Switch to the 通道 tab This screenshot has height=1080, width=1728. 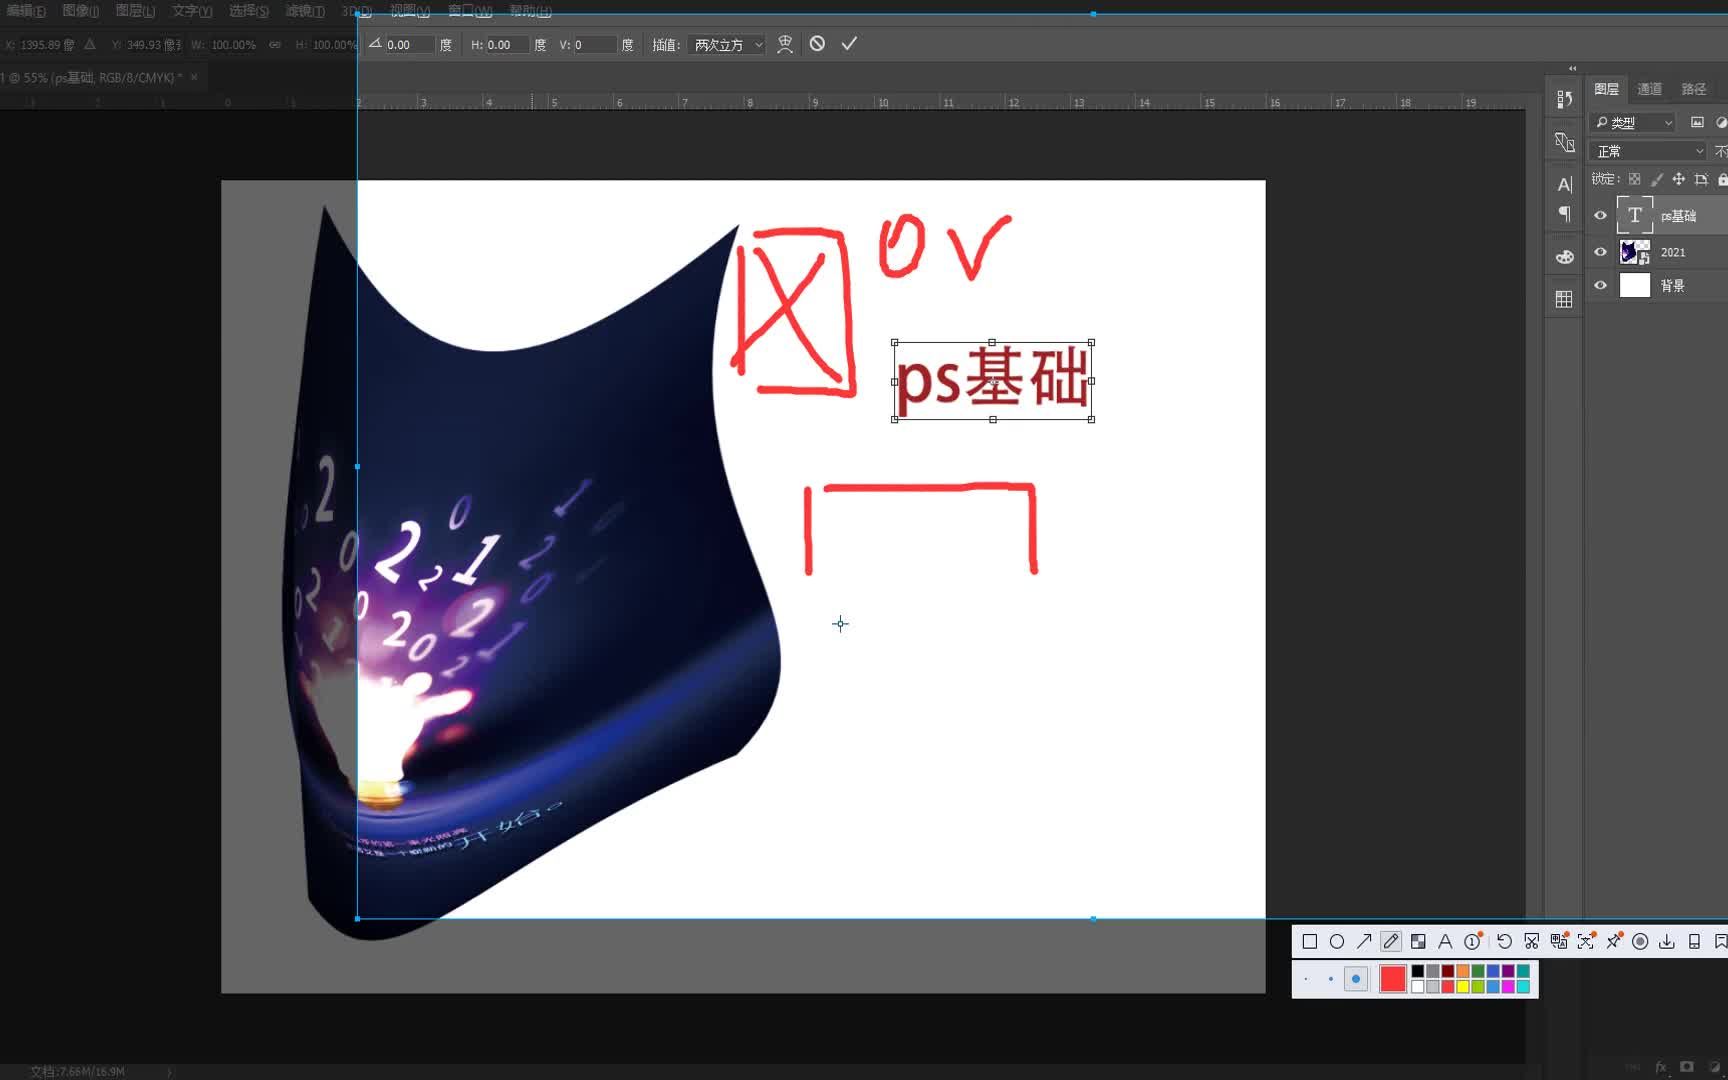tap(1650, 88)
